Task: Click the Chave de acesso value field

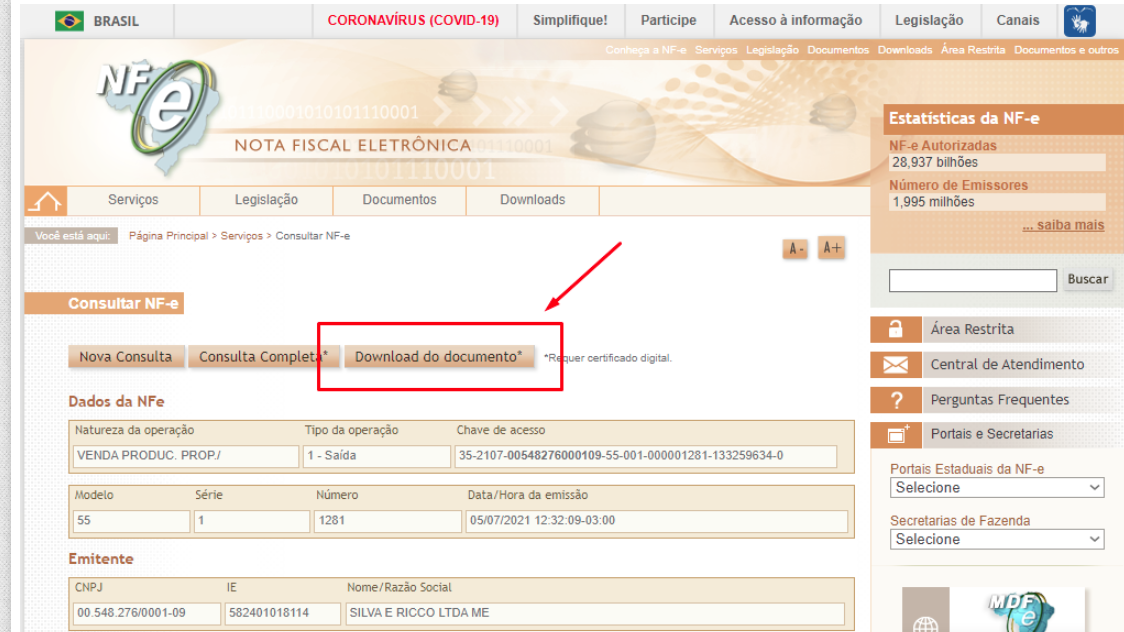Action: pos(645,456)
